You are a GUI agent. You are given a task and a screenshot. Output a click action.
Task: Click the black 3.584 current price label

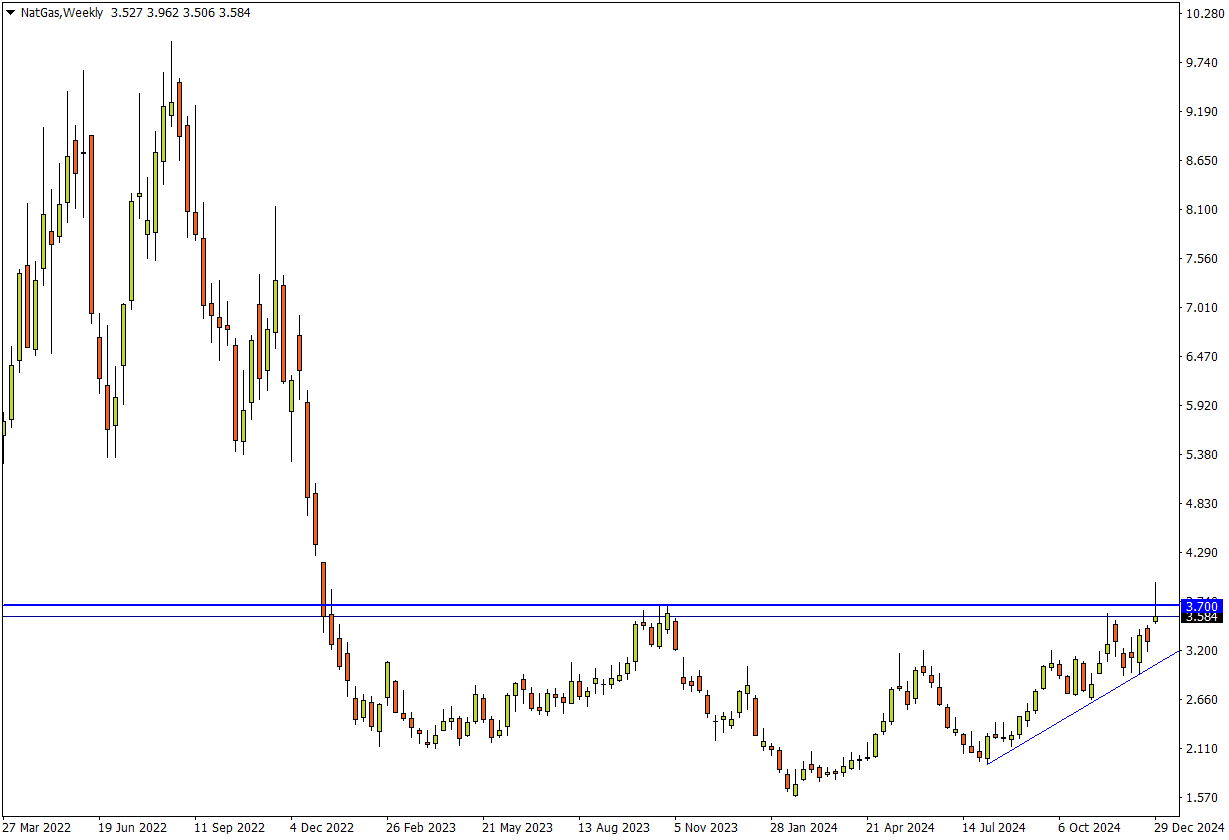tap(1200, 618)
